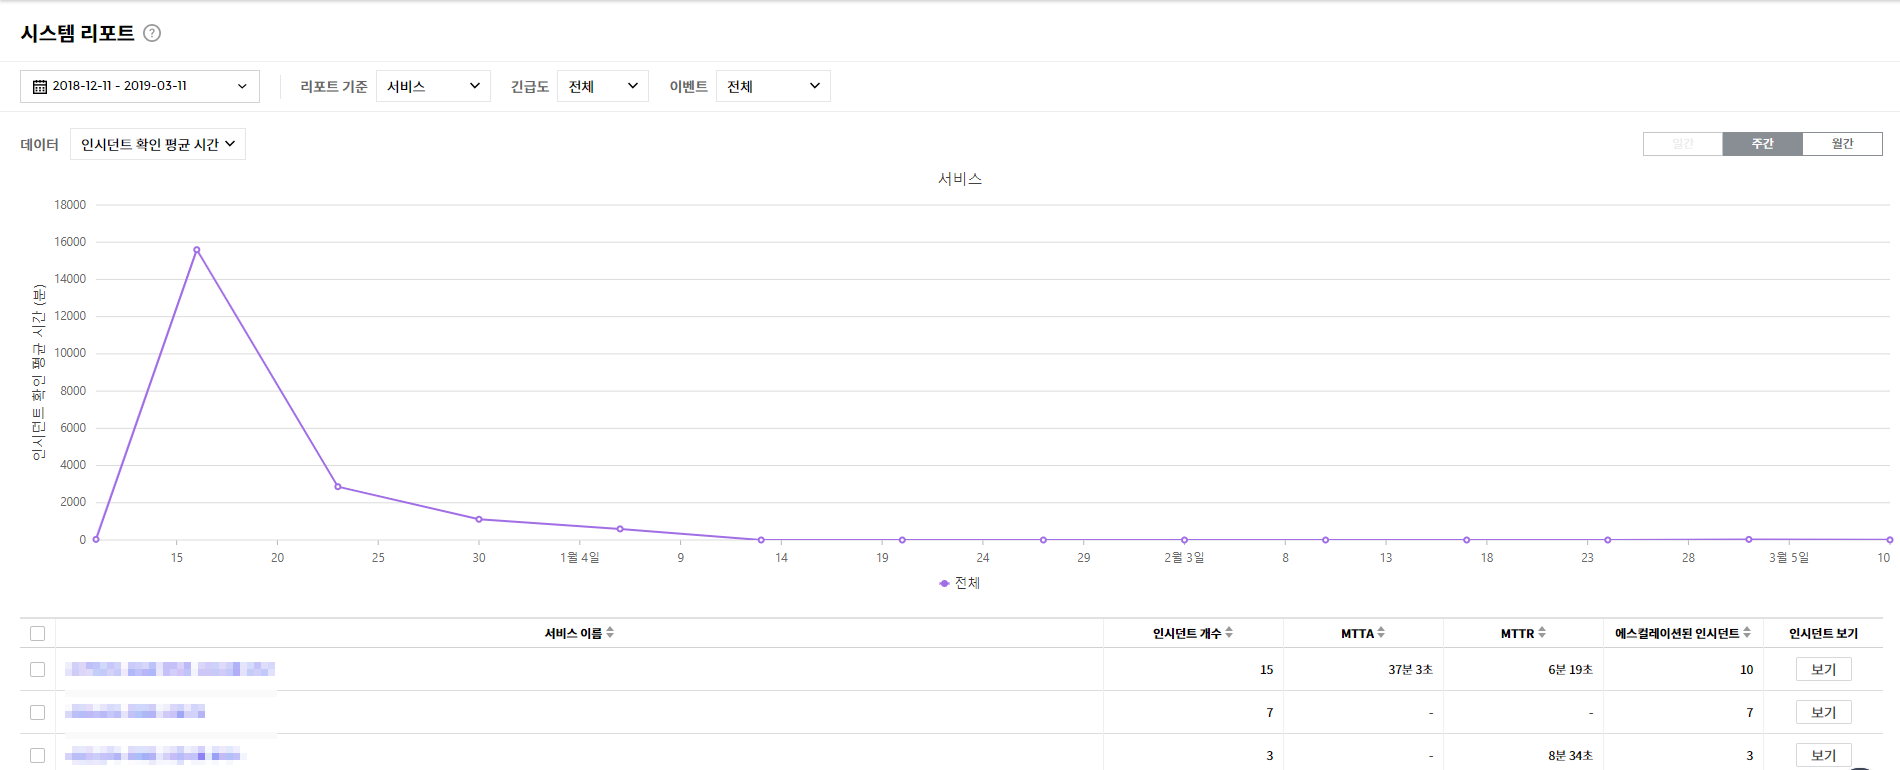
Task: Select the first service row checkbox
Action: (38, 670)
